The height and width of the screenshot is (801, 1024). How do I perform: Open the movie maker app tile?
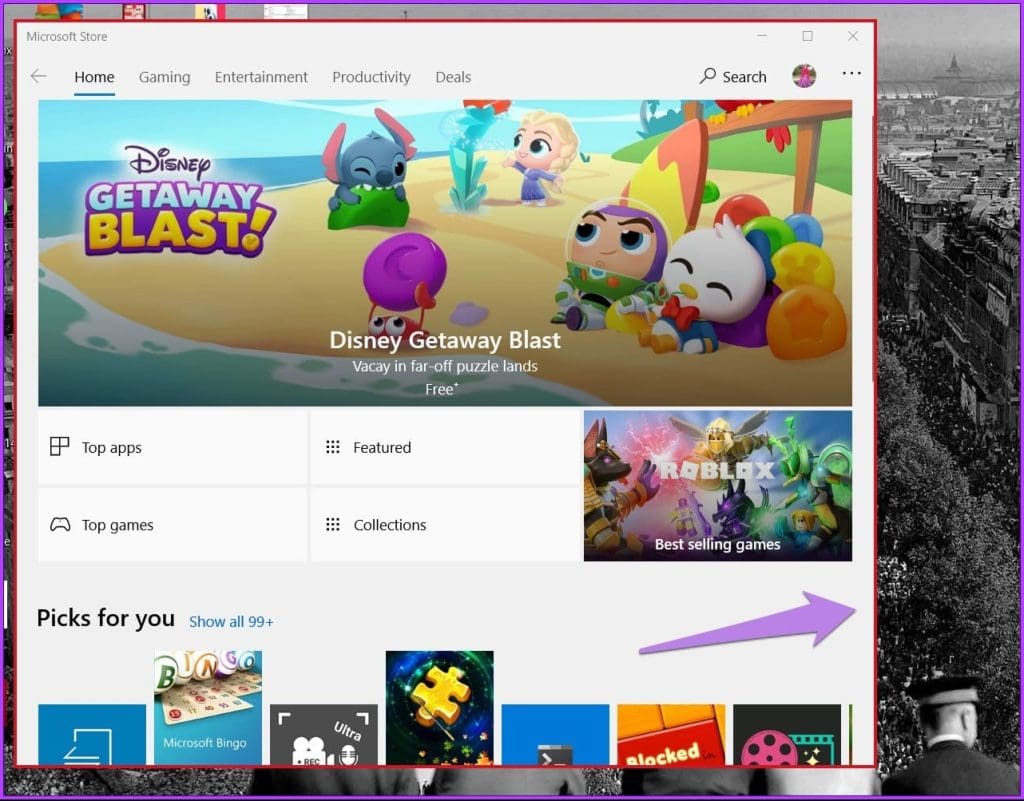(787, 735)
